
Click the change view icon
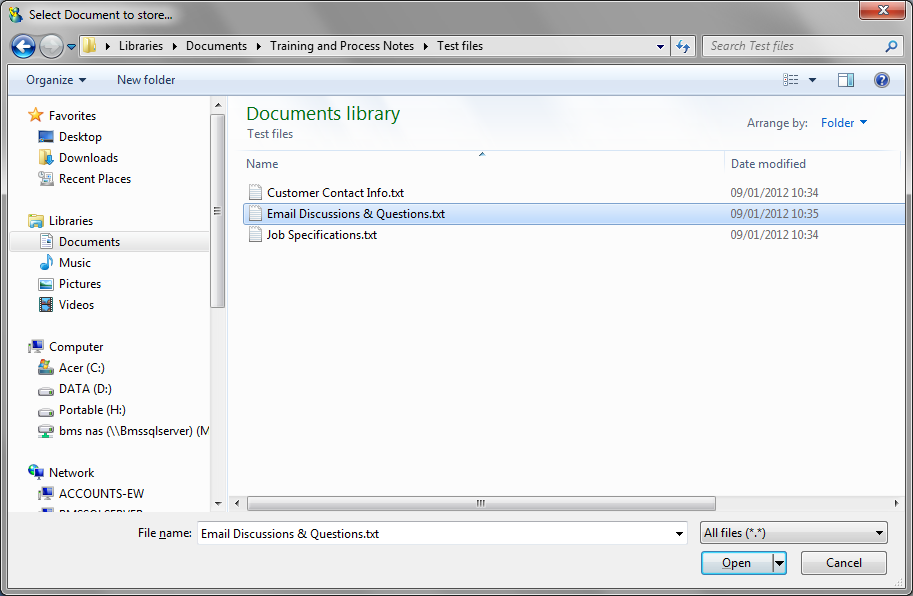click(790, 80)
